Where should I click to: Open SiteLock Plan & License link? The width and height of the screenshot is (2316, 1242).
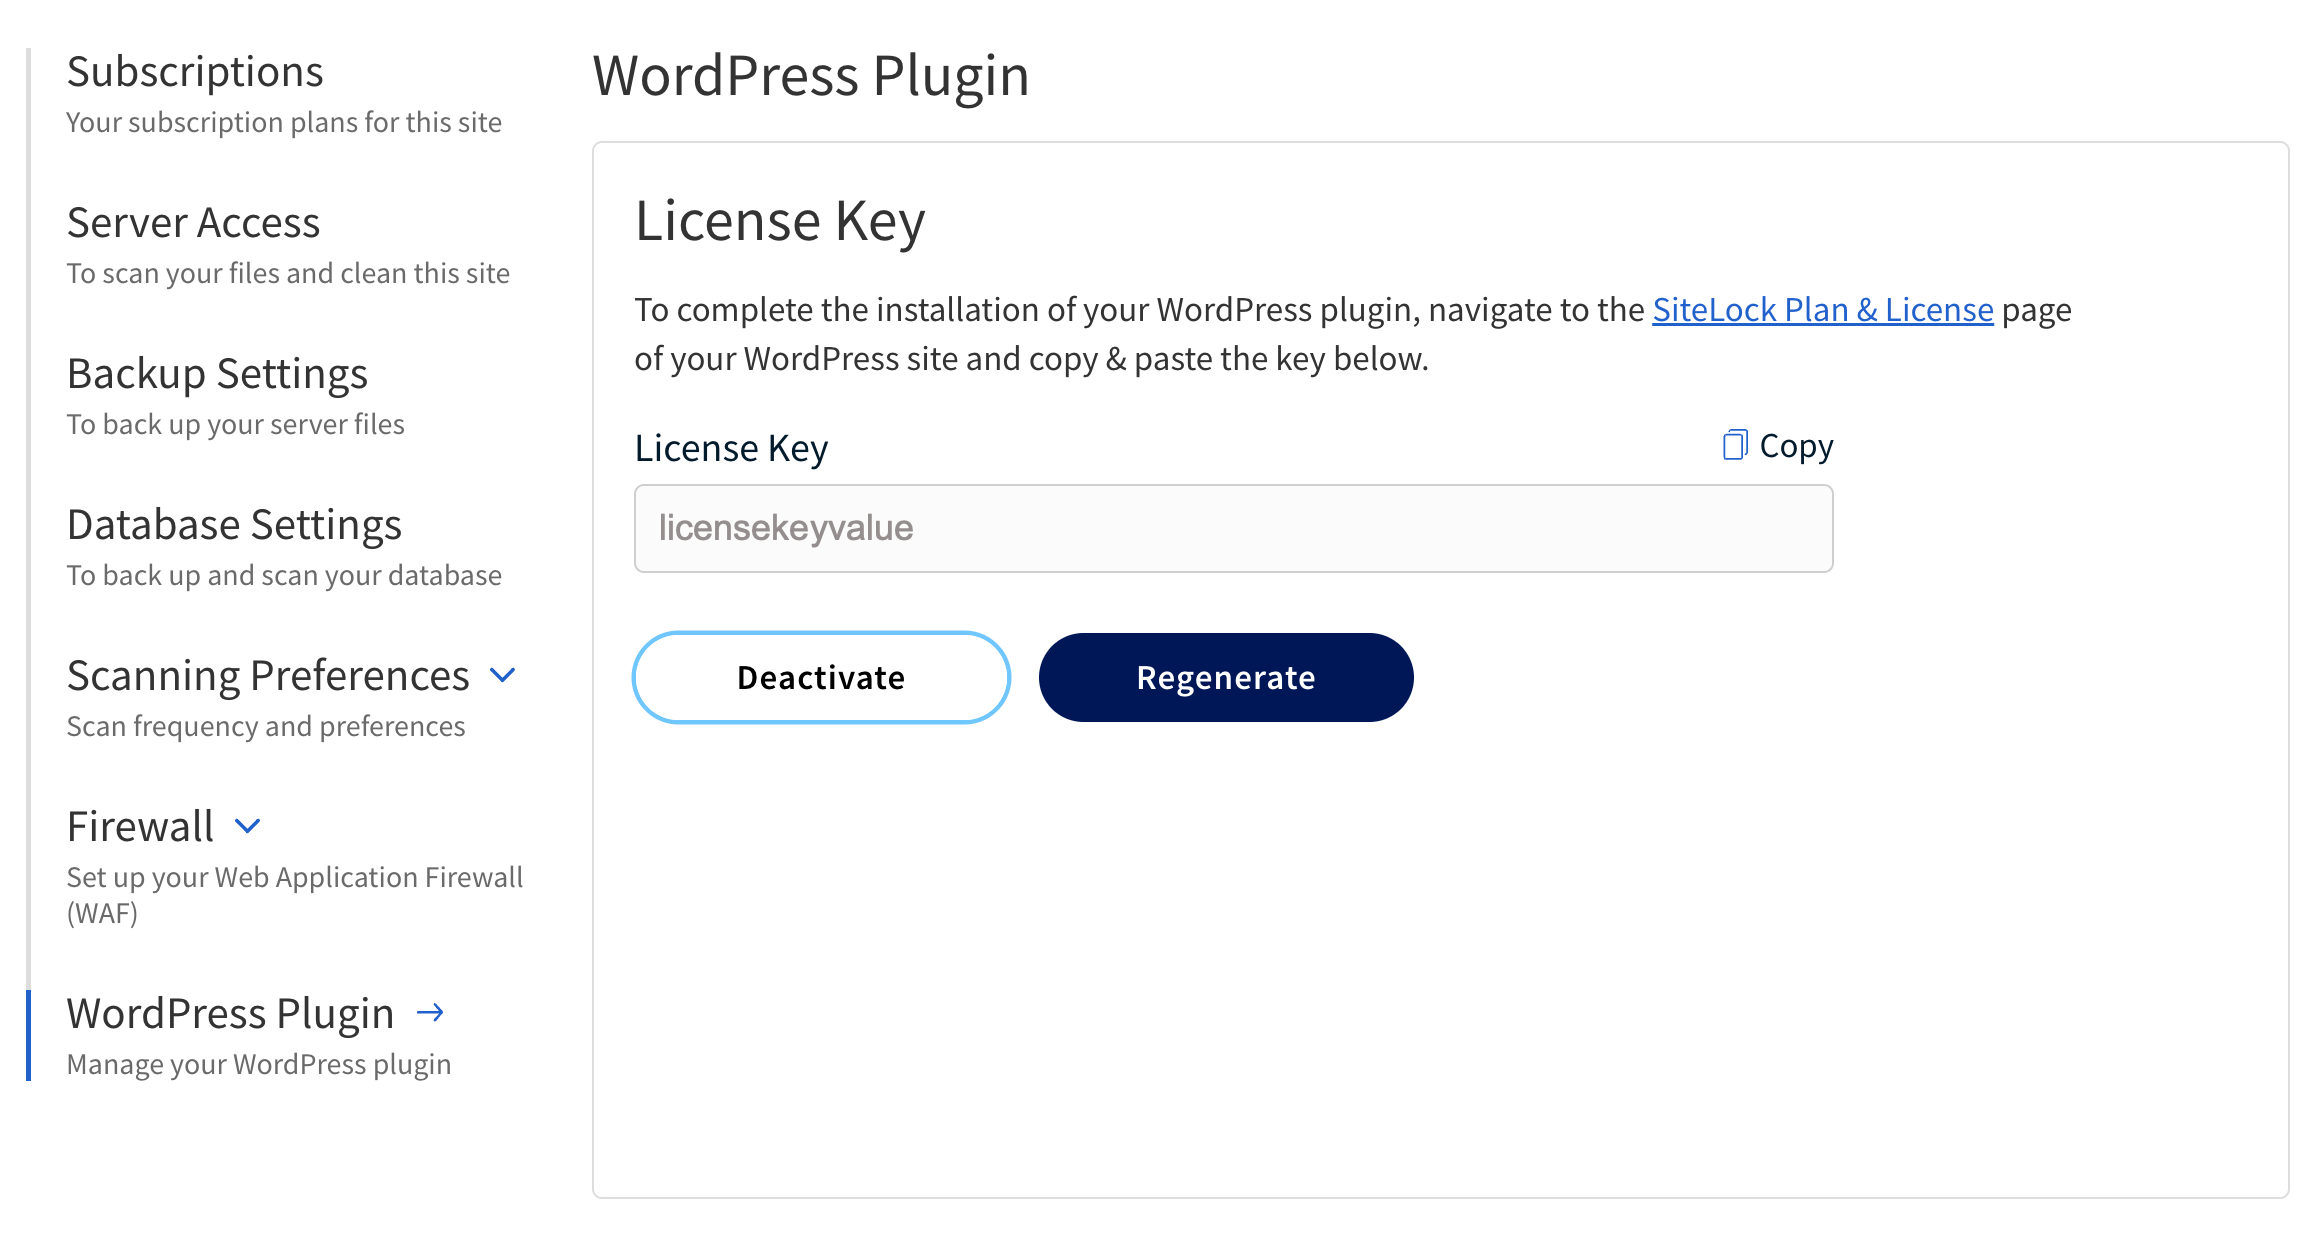pyautogui.click(x=1823, y=310)
